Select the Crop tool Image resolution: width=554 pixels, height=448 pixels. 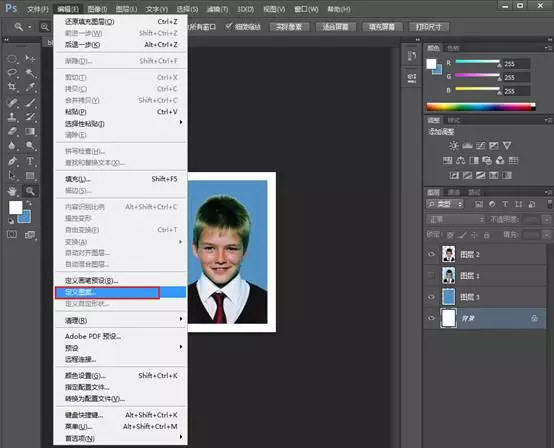[12, 87]
